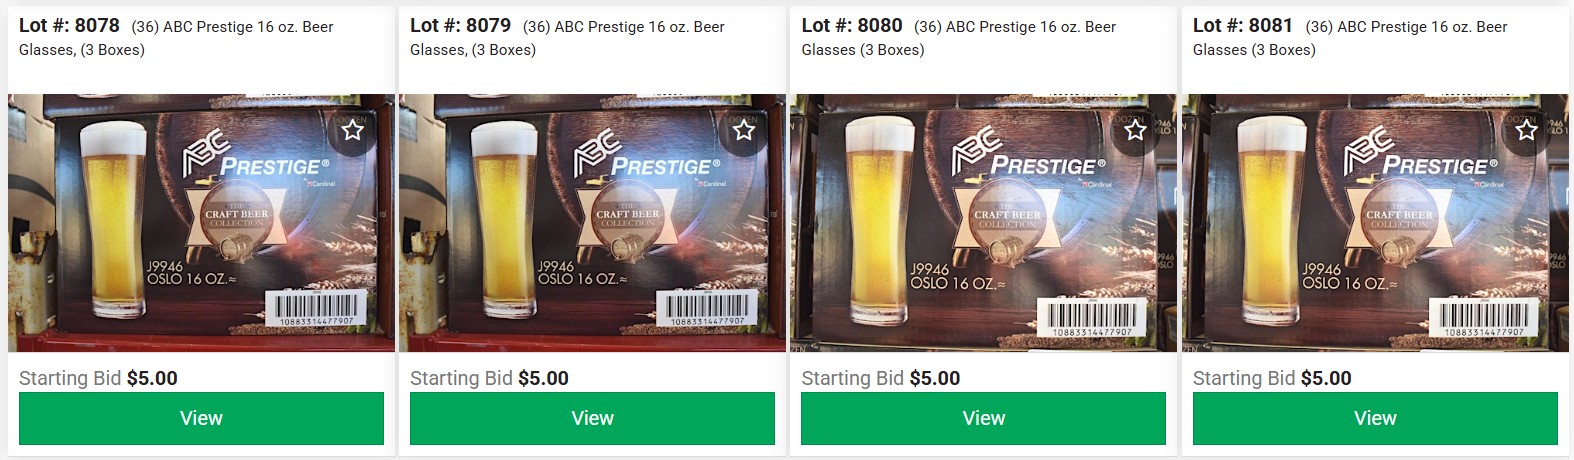
Task: Open the View button under lot 8080
Action: coord(983,418)
